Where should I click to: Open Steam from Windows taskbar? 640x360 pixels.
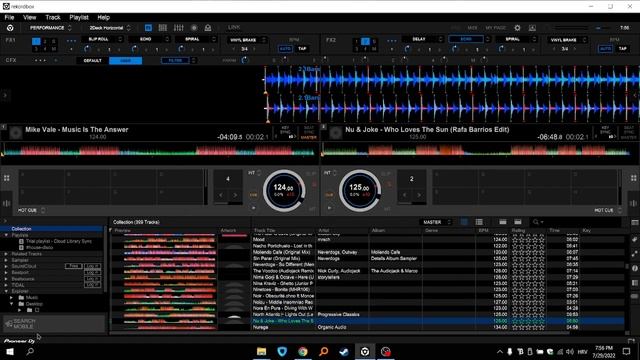[344, 351]
